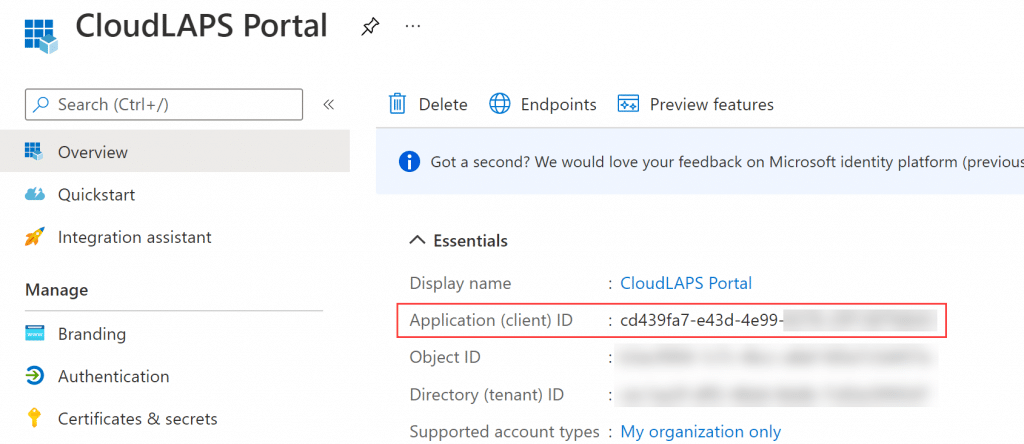This screenshot has width=1024, height=444.
Task: Click the CloudLAPS Portal app registration icon
Action: (41, 35)
